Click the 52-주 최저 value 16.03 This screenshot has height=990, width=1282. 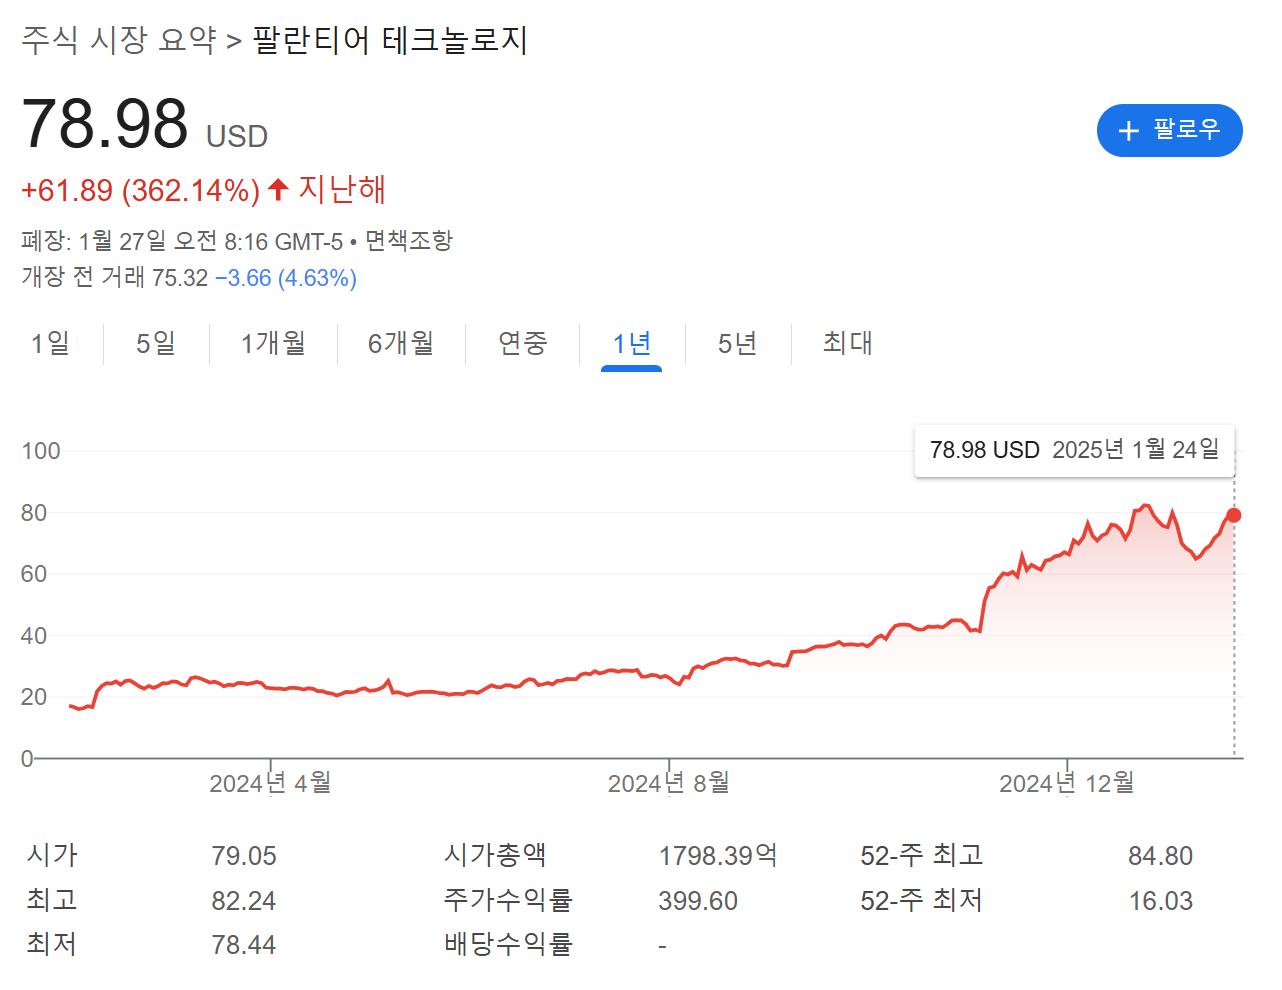point(1161,901)
